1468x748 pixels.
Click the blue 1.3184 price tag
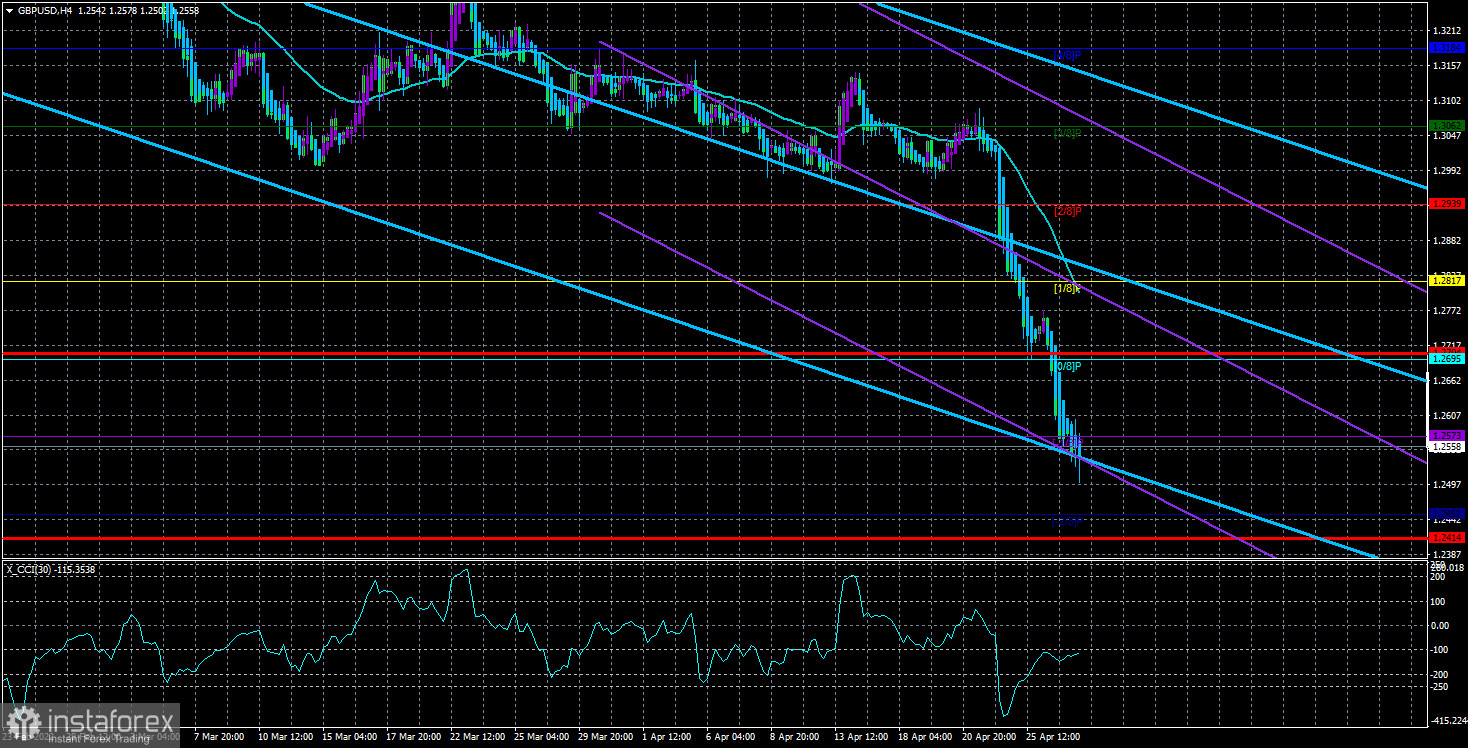pyautogui.click(x=1446, y=48)
